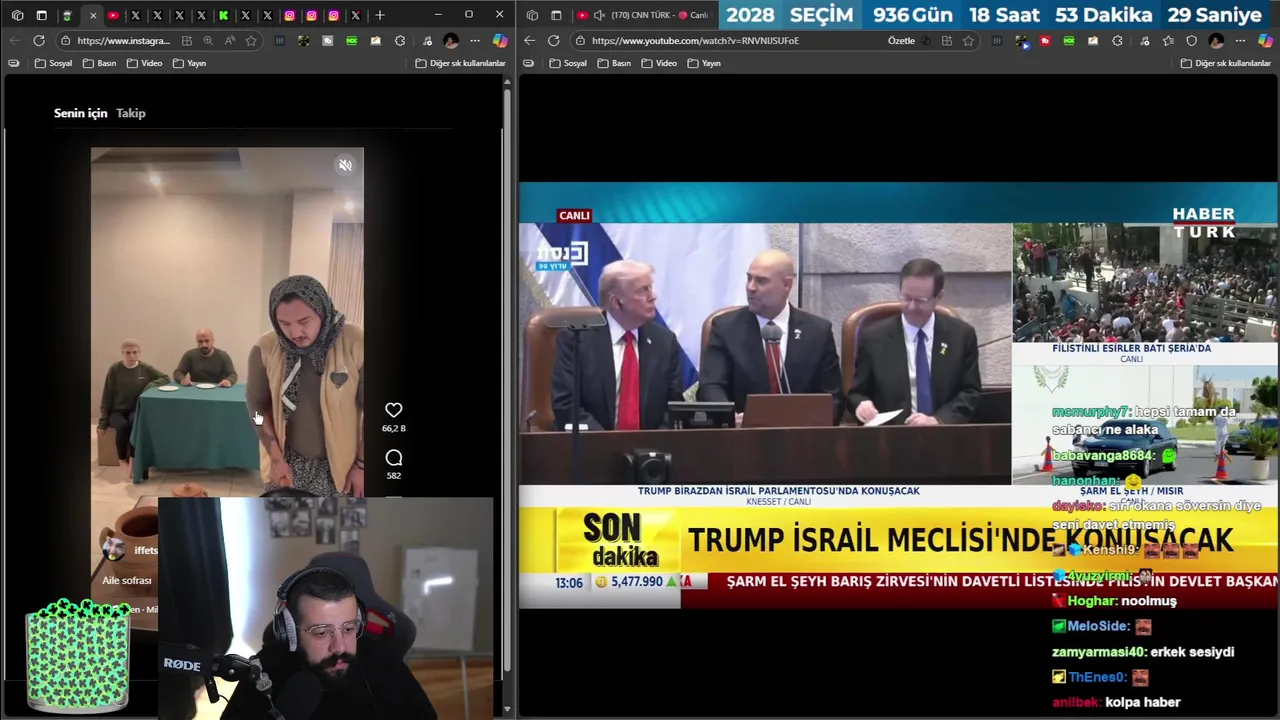Viewport: 1280px width, 720px height.
Task: Expand Basın bookmarks folder in Instagram window
Action: pyautogui.click(x=100, y=63)
